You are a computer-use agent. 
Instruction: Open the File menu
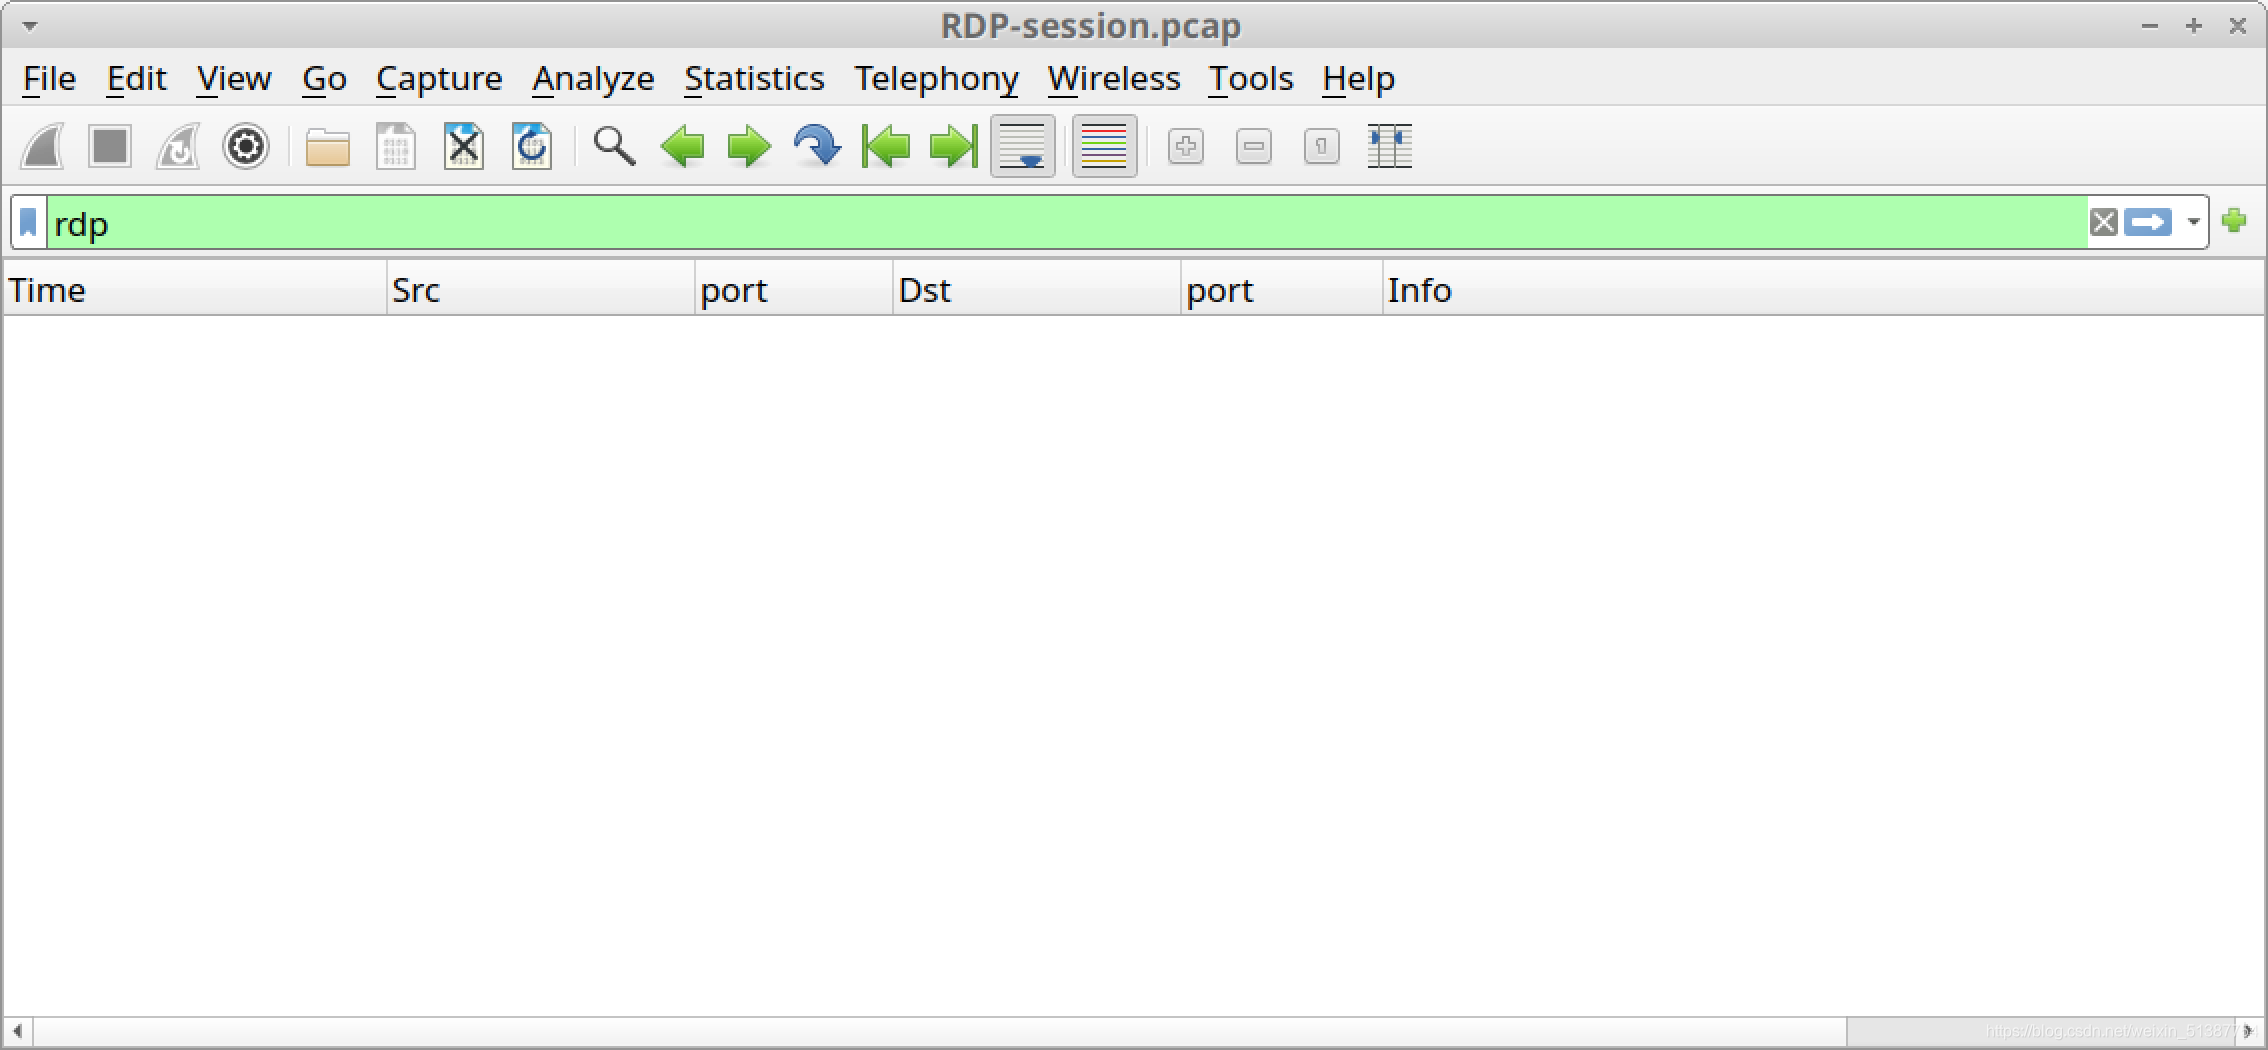point(49,79)
